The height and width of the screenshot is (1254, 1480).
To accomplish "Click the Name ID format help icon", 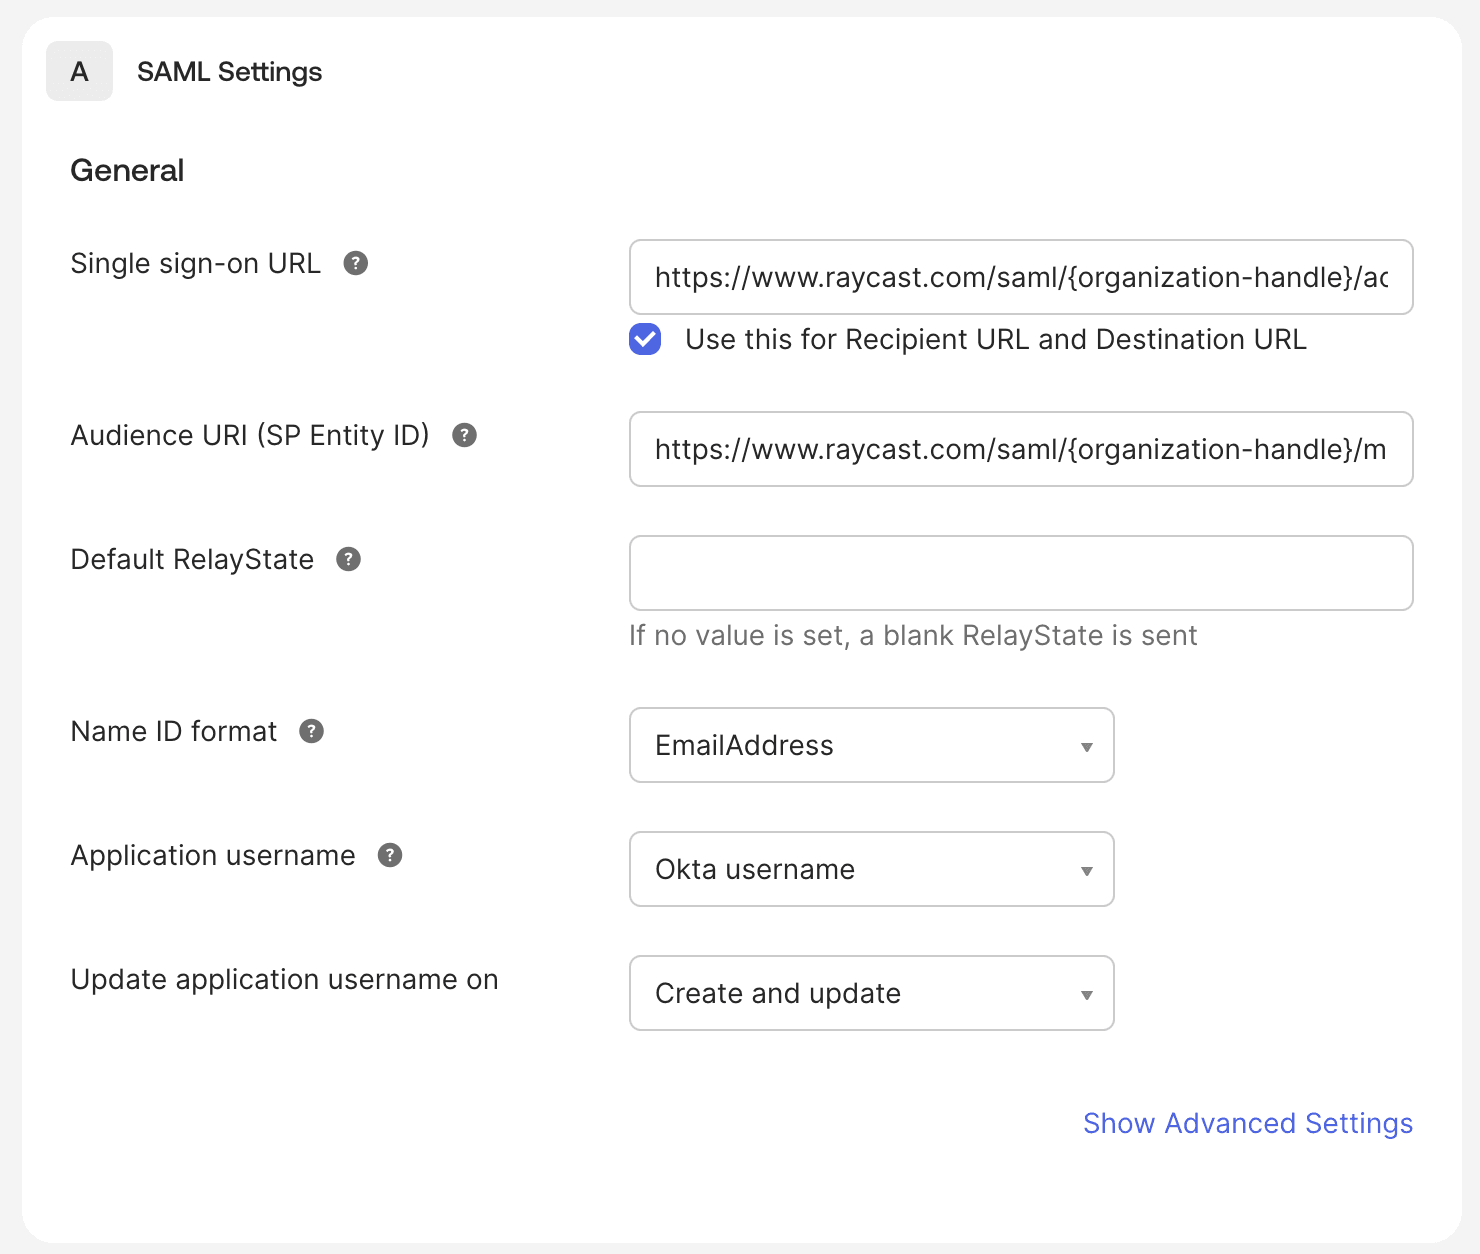I will [x=311, y=731].
